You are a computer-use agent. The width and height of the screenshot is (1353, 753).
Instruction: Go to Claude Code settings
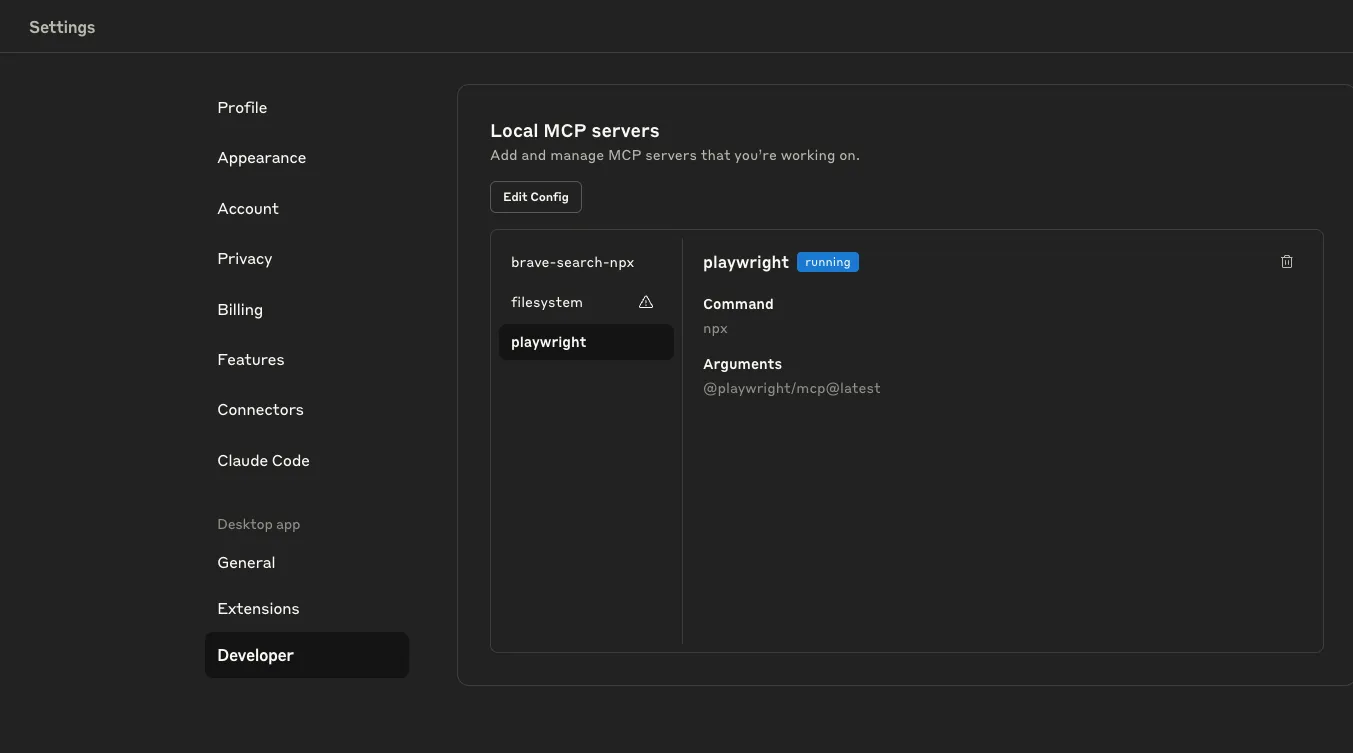263,461
